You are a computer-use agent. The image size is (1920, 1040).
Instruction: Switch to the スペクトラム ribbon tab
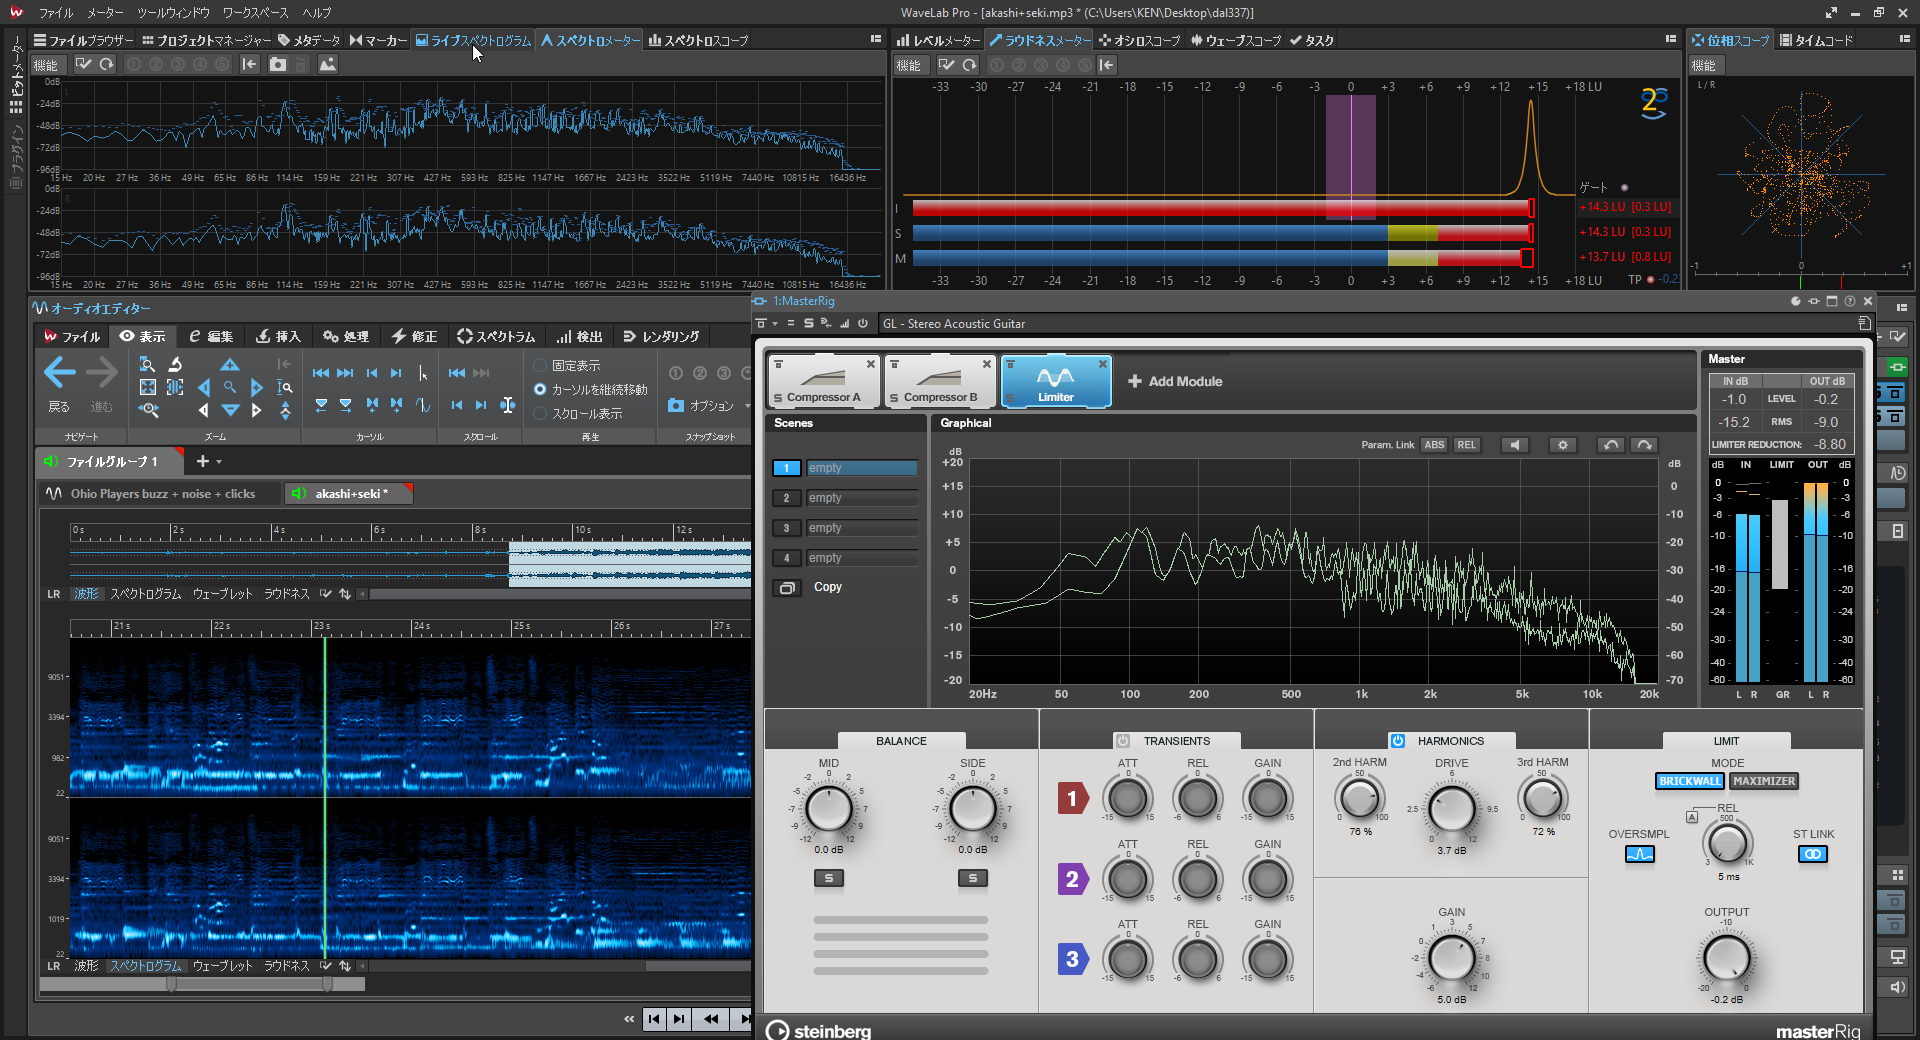[496, 336]
